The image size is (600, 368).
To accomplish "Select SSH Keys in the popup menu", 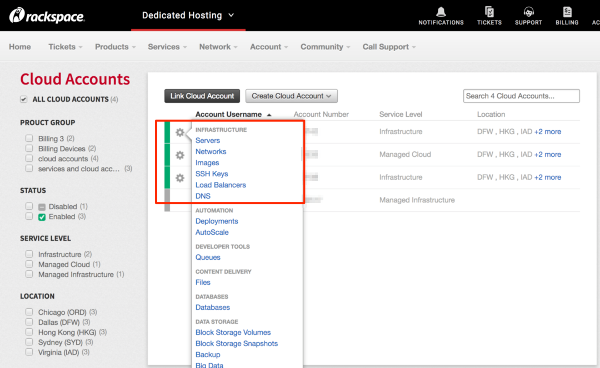I will (212, 174).
